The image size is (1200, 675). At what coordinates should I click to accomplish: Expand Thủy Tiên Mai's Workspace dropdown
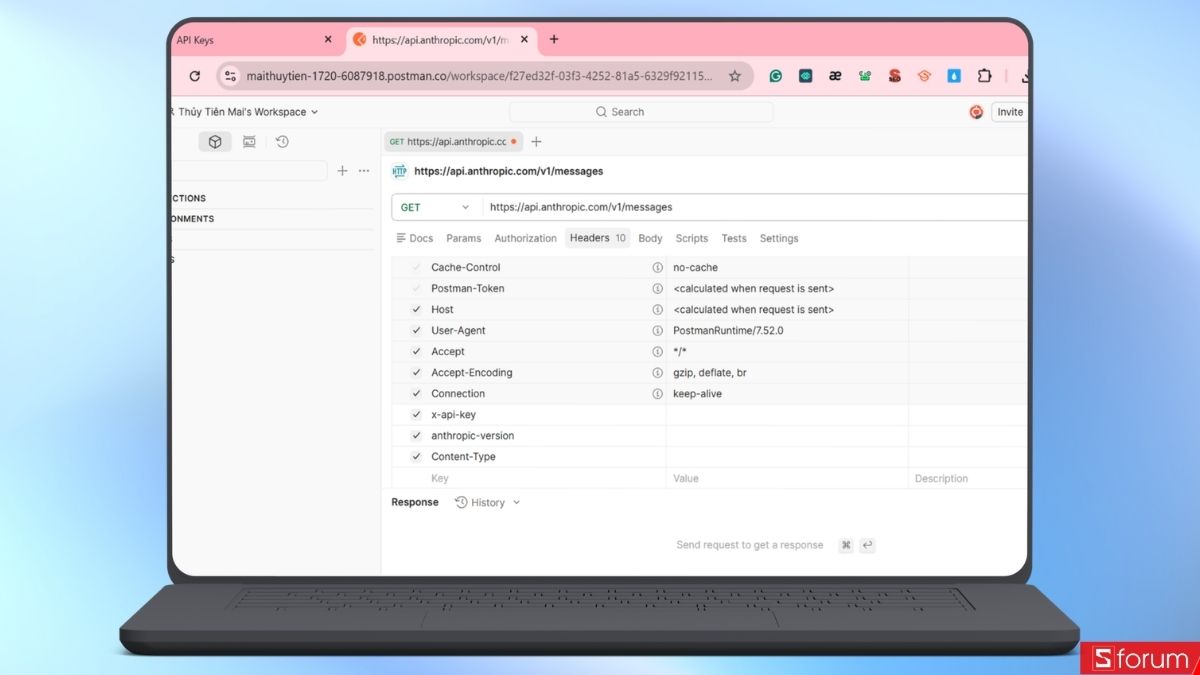point(248,112)
